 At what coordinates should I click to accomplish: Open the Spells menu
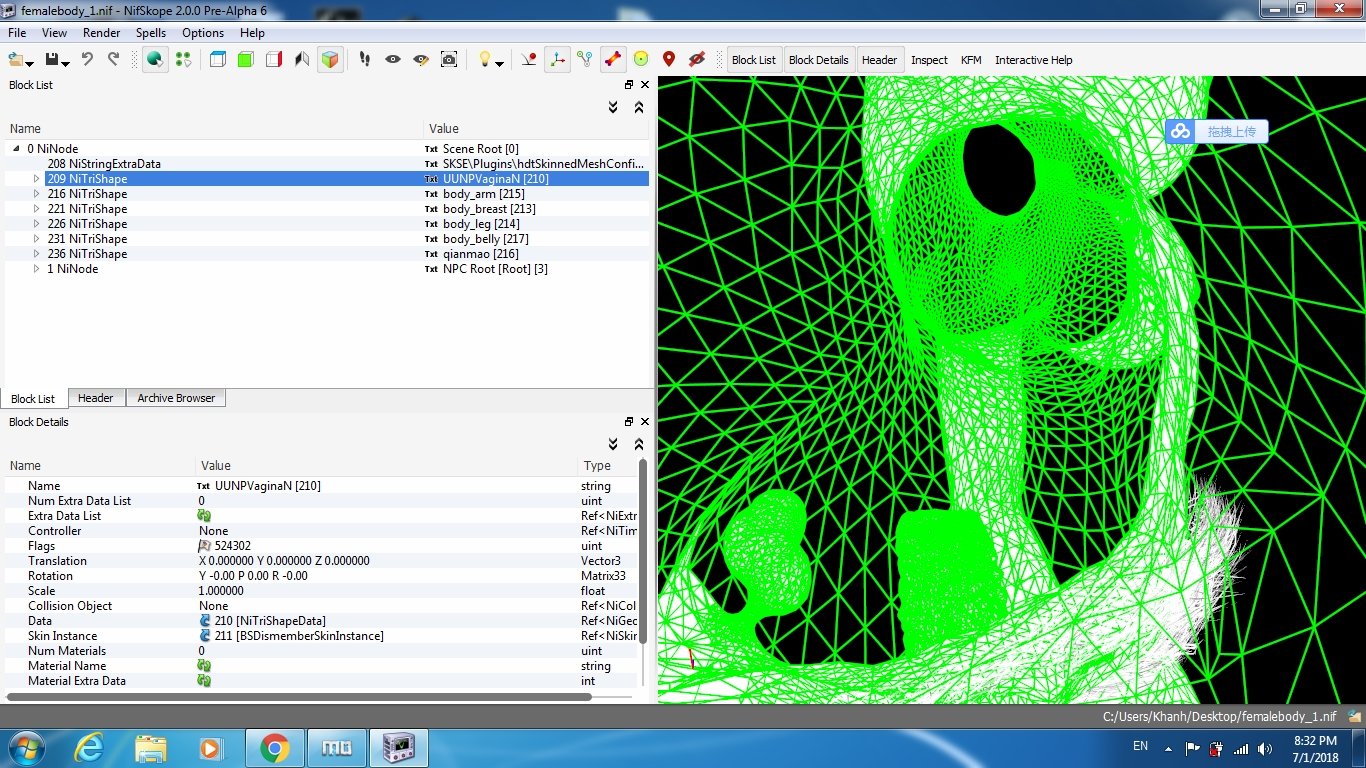(151, 33)
